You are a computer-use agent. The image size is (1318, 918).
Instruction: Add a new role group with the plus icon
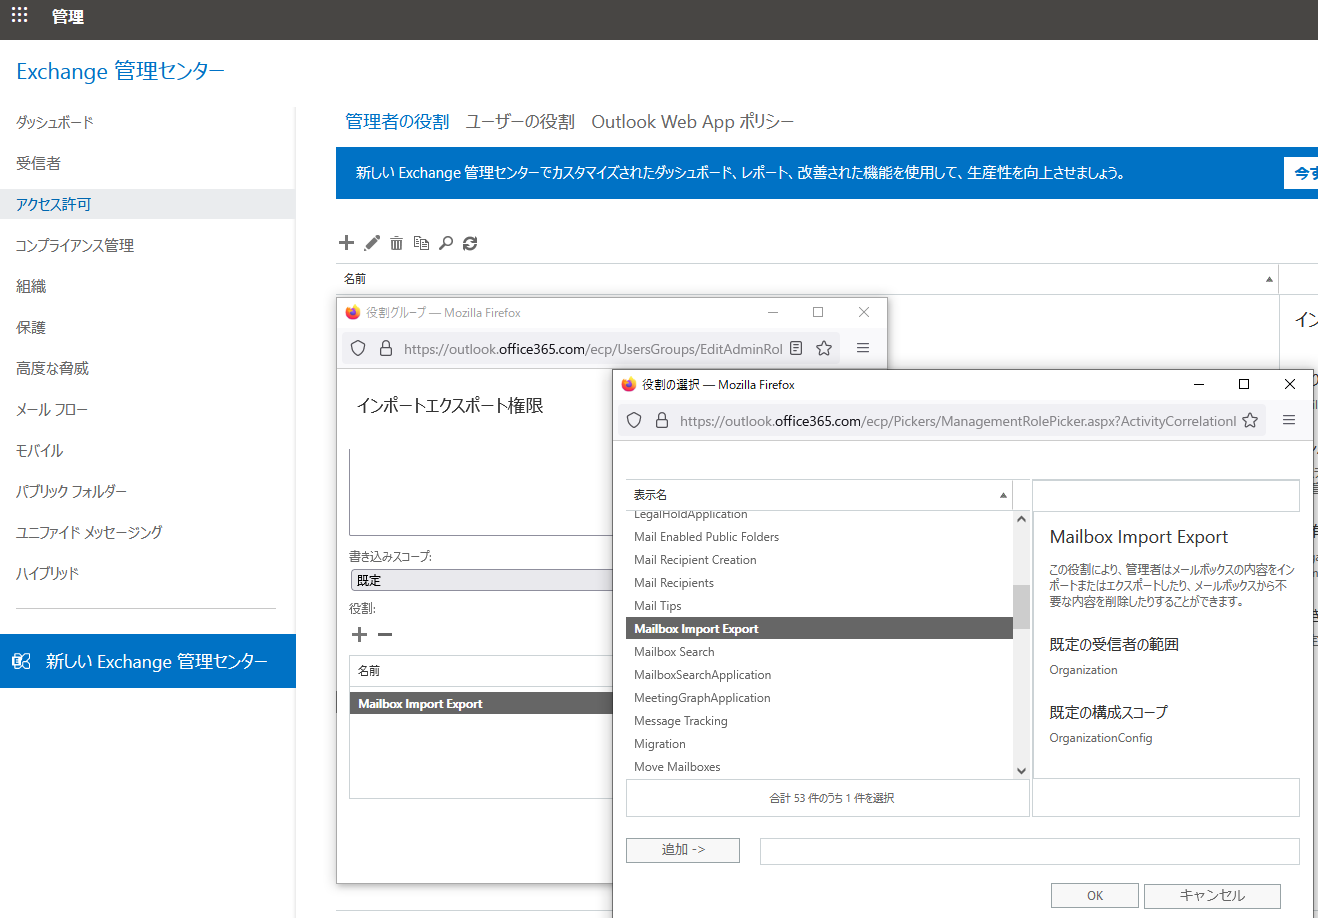[x=346, y=242]
